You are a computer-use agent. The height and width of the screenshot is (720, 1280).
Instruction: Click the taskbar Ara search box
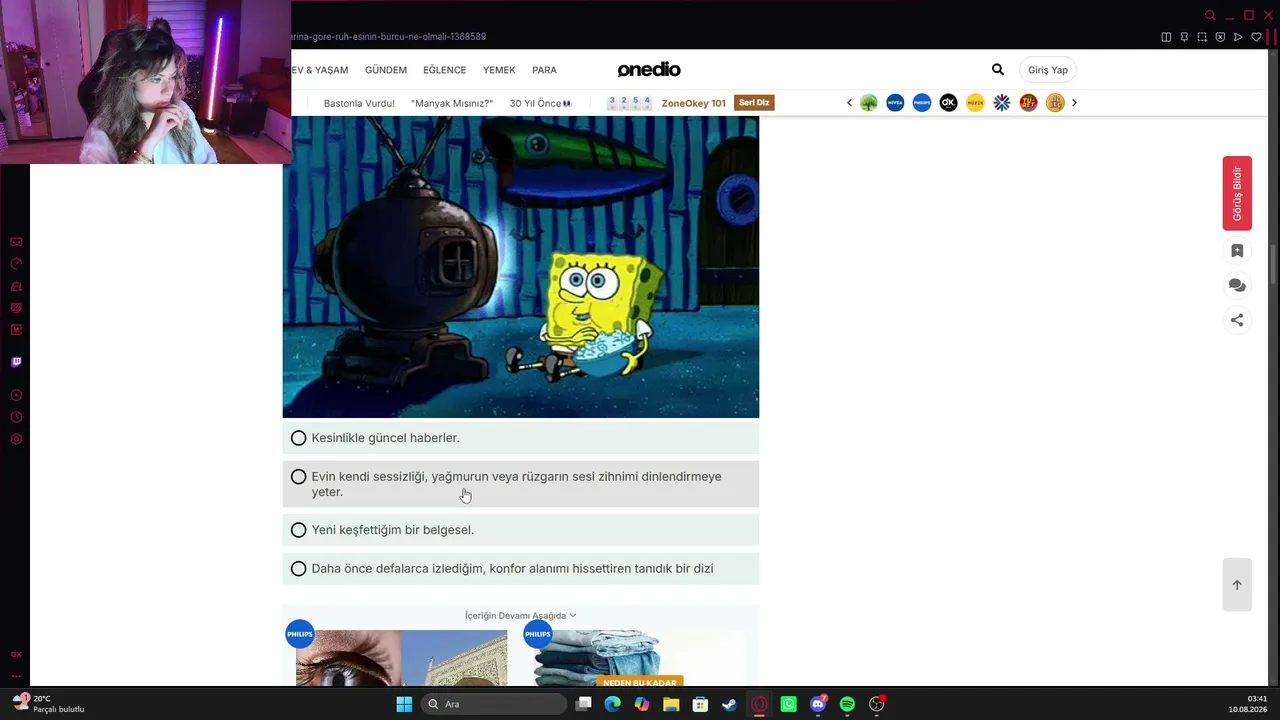[x=494, y=704]
